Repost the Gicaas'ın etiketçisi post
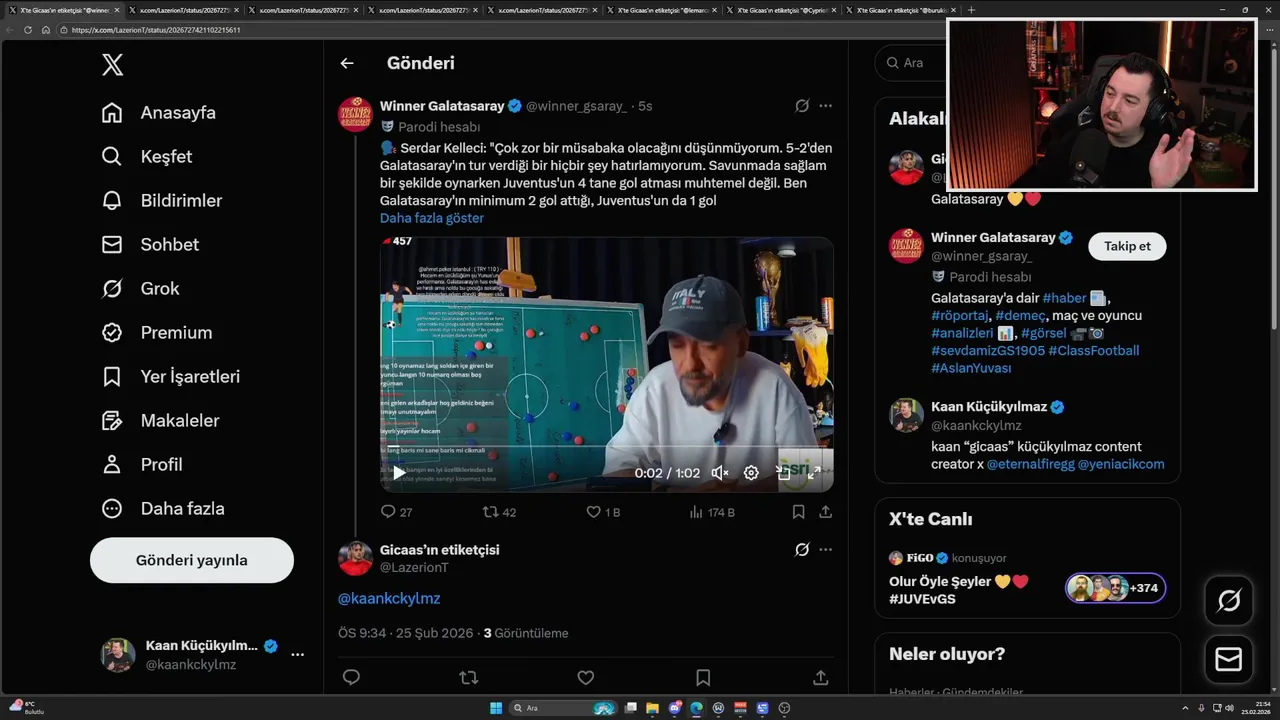 pyautogui.click(x=468, y=678)
